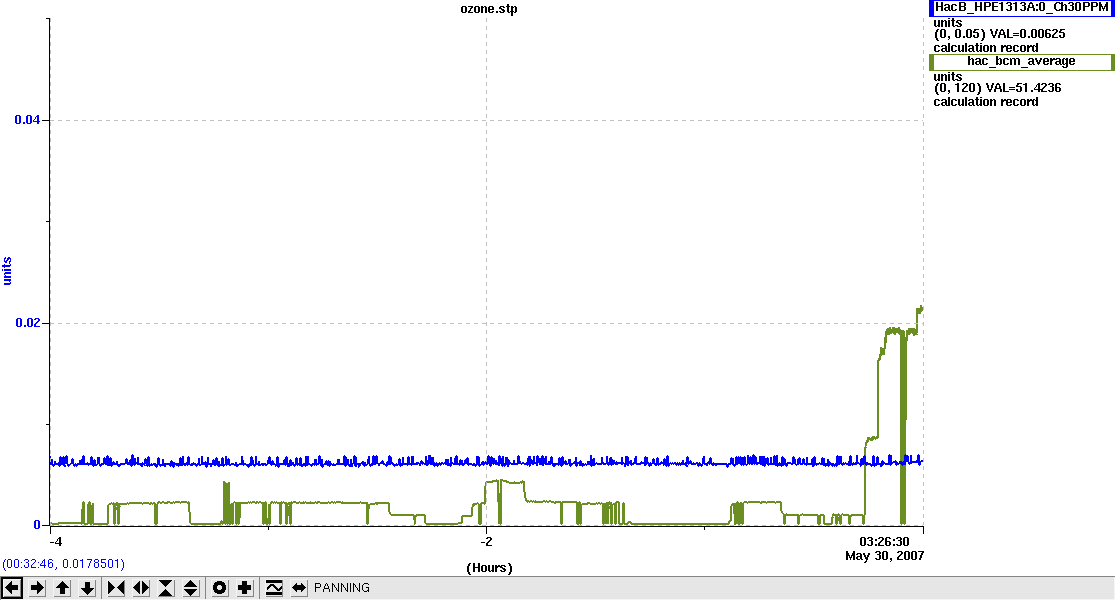Click the -4 hours x-axis label
The width and height of the screenshot is (1115, 600).
[55, 542]
